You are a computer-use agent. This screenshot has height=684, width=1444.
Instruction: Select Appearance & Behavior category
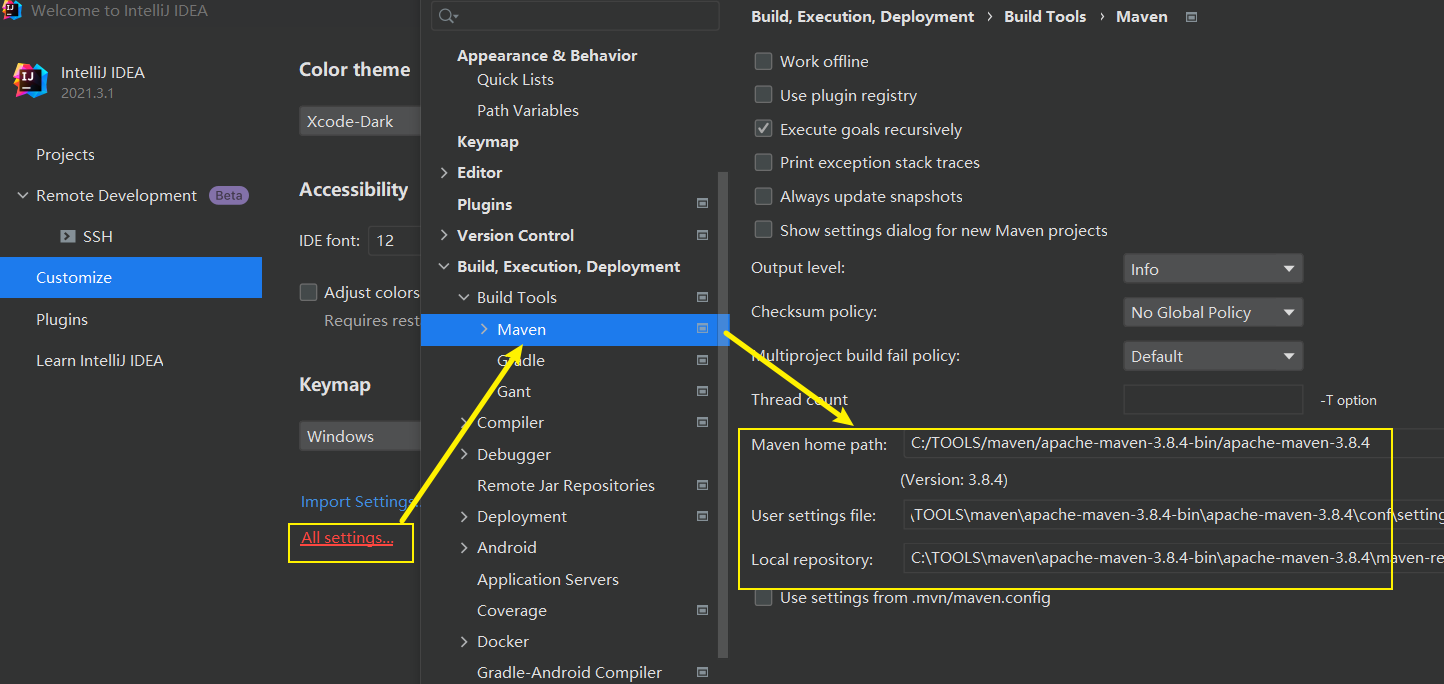click(547, 55)
